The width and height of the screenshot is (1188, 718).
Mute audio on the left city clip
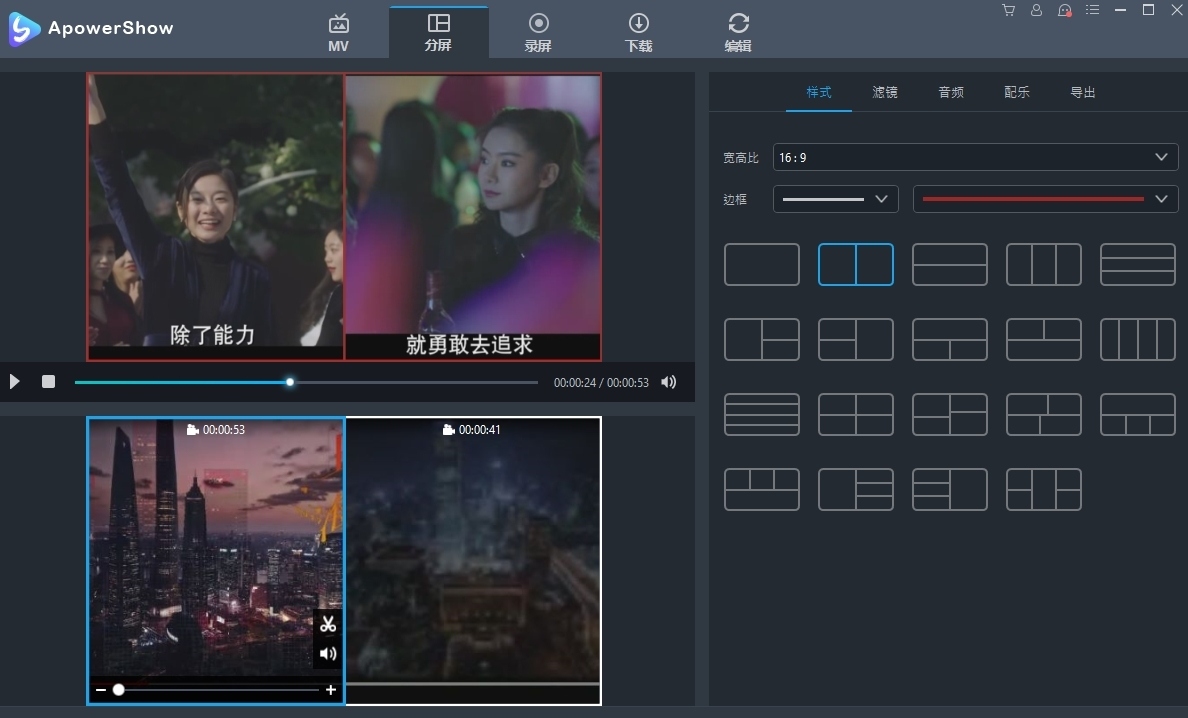pos(328,654)
